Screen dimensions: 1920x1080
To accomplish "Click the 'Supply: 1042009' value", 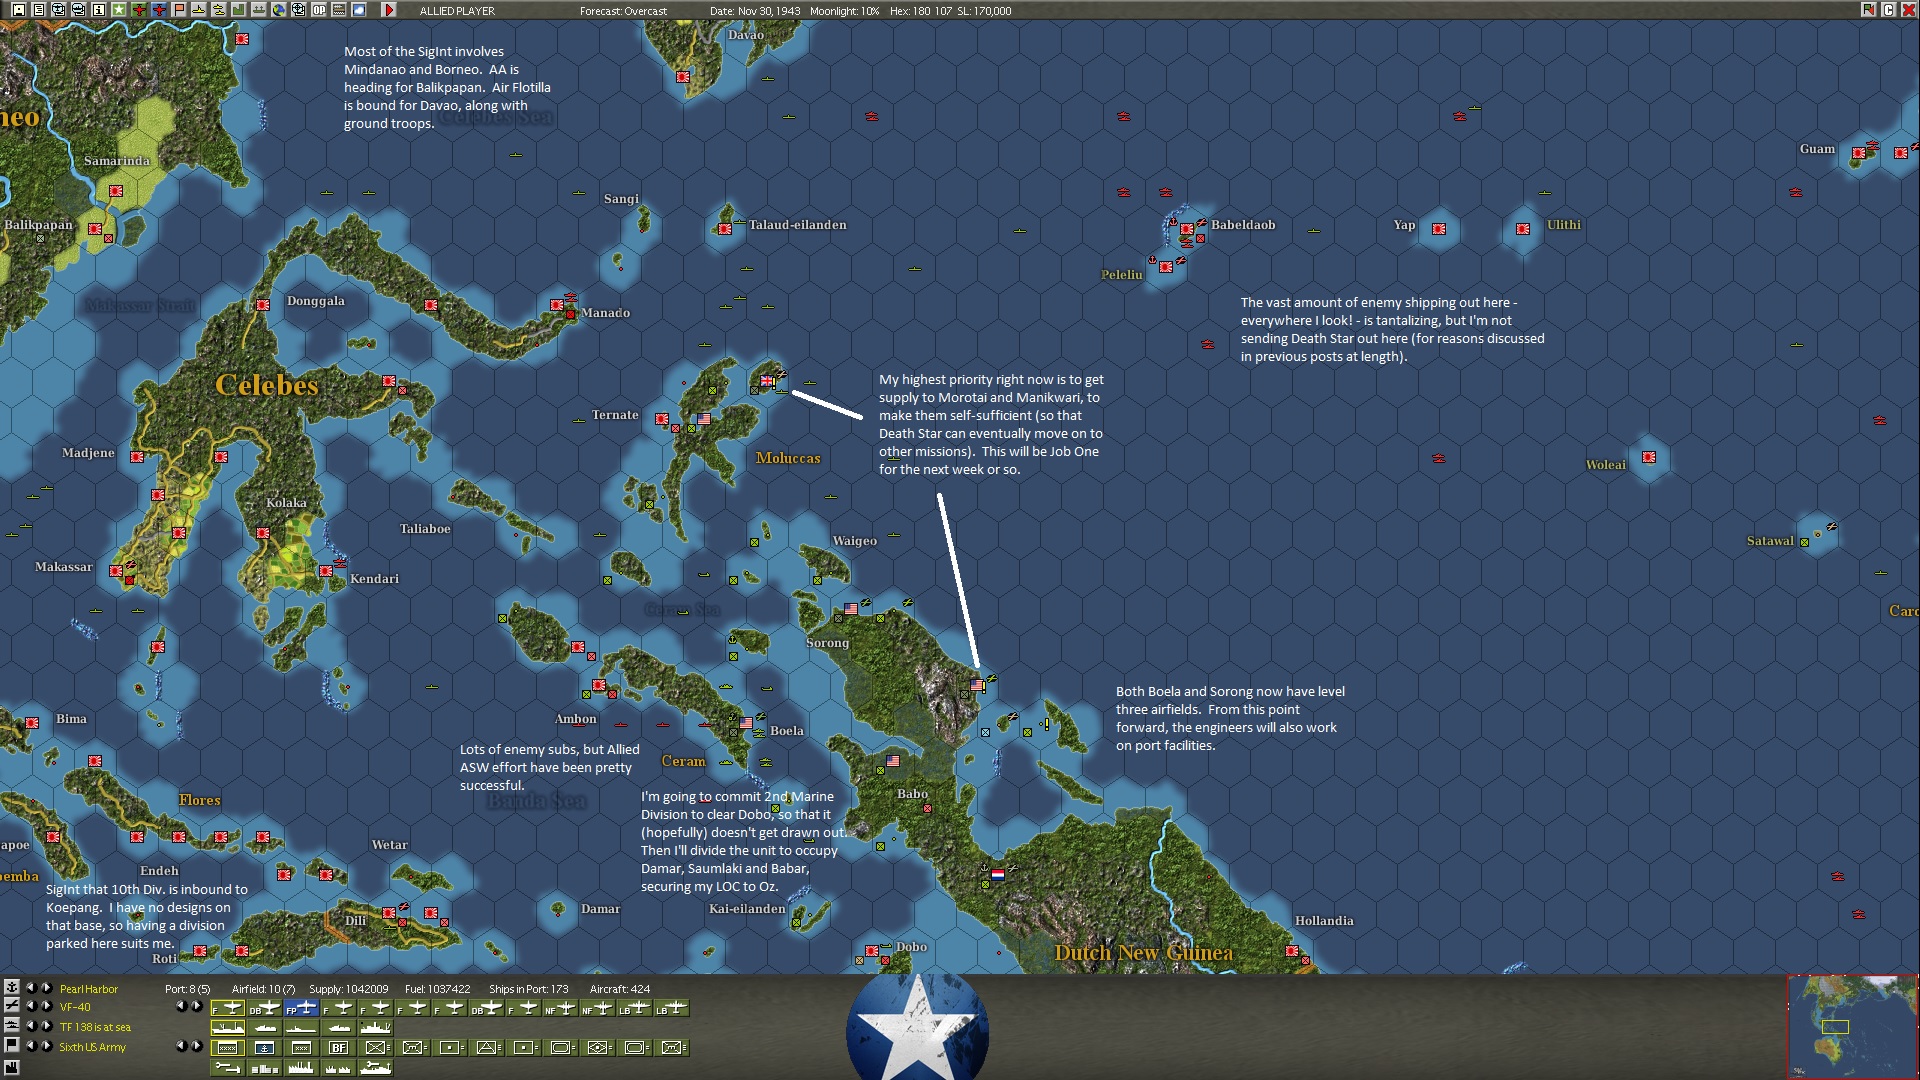I will pyautogui.click(x=349, y=989).
